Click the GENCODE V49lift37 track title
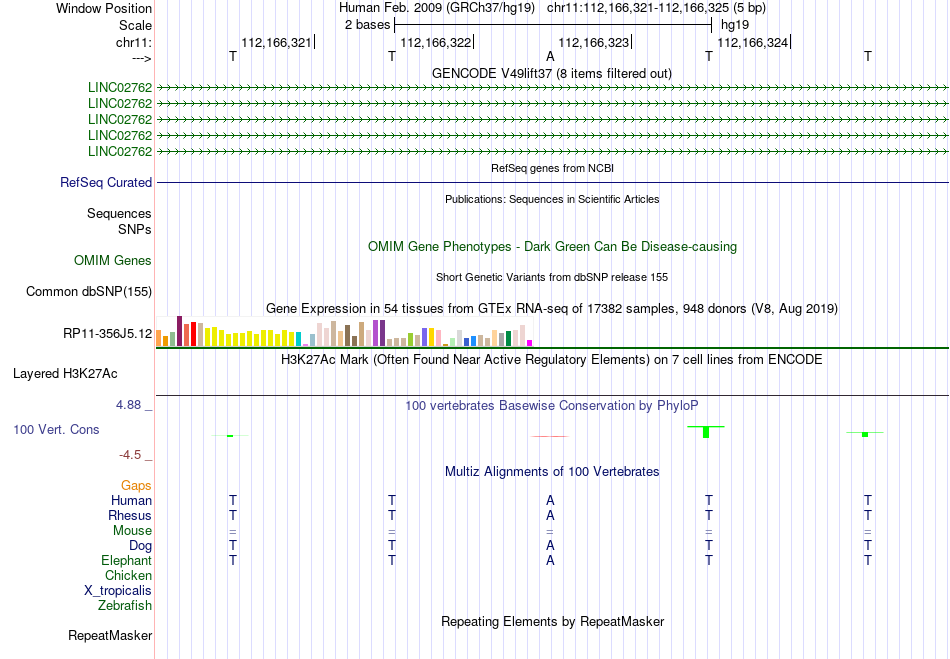Viewport: 950px width, 659px height. pos(552,74)
